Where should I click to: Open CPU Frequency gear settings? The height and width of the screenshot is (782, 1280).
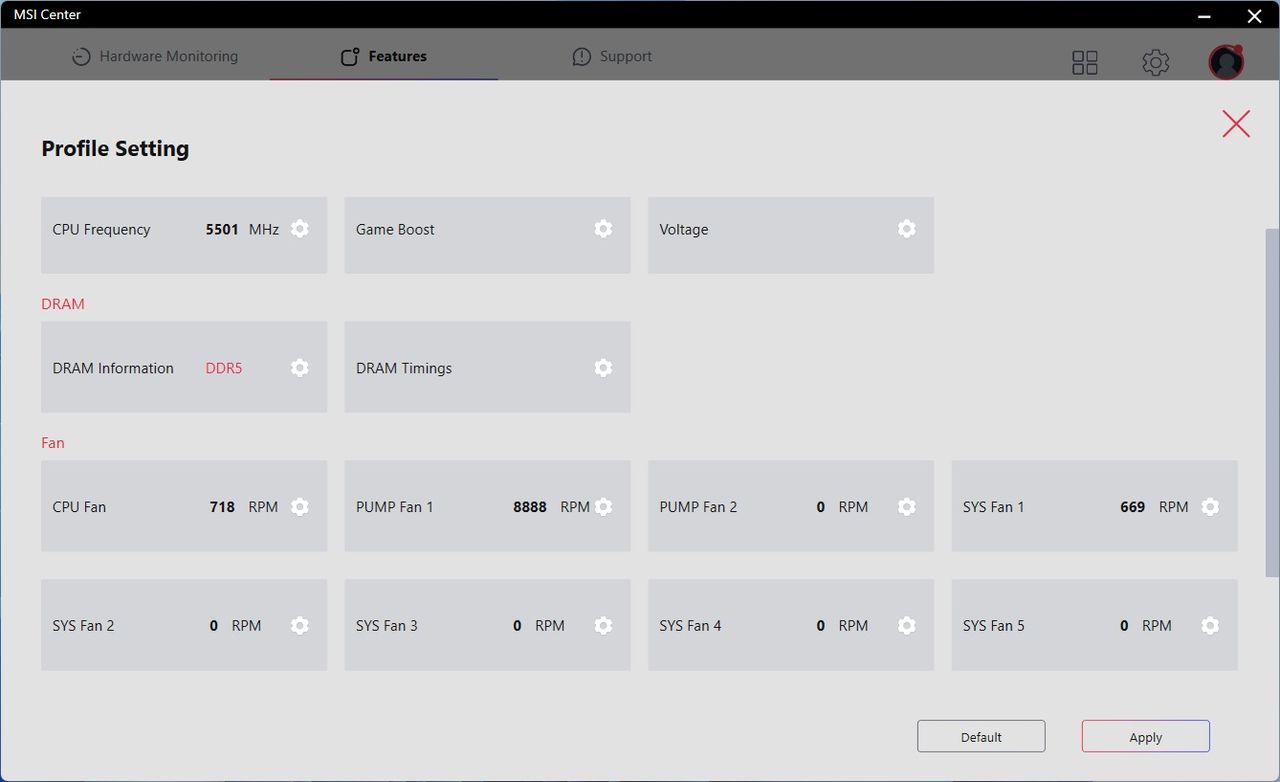coord(300,229)
